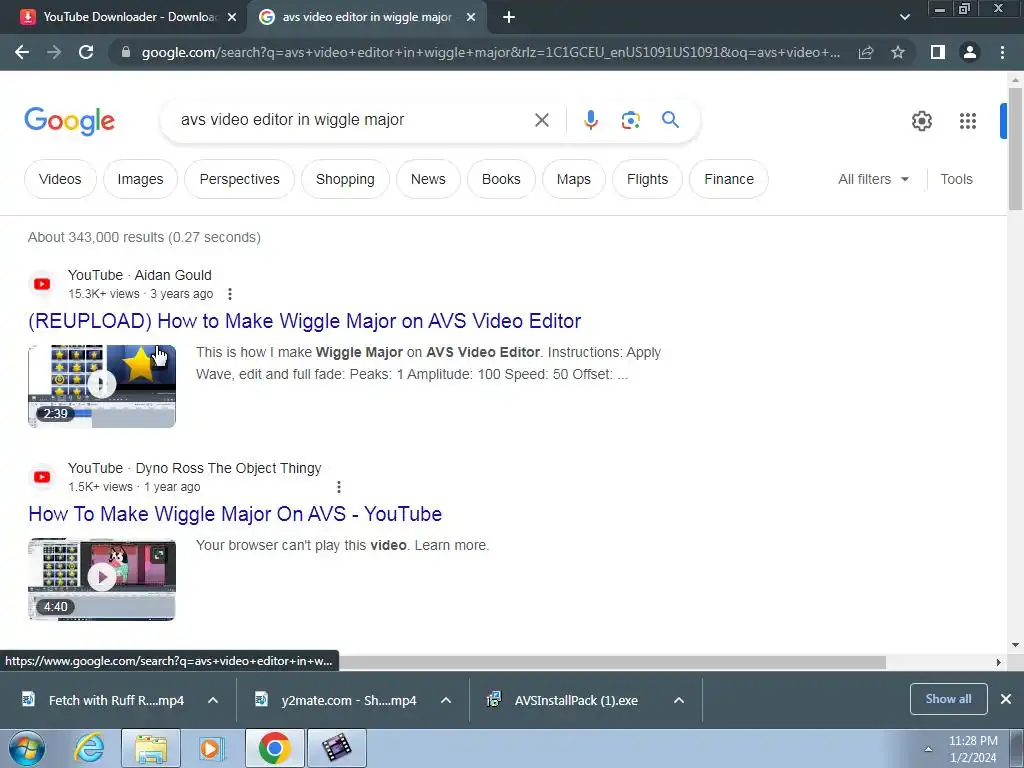Switch to YouTube Downloader tab
The width and height of the screenshot is (1024, 768).
pos(123,18)
